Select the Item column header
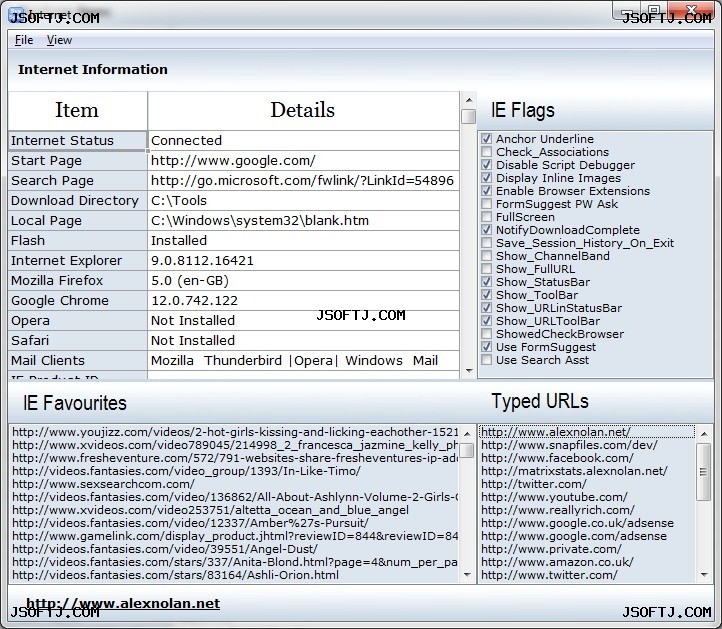This screenshot has width=722, height=629. (77, 111)
